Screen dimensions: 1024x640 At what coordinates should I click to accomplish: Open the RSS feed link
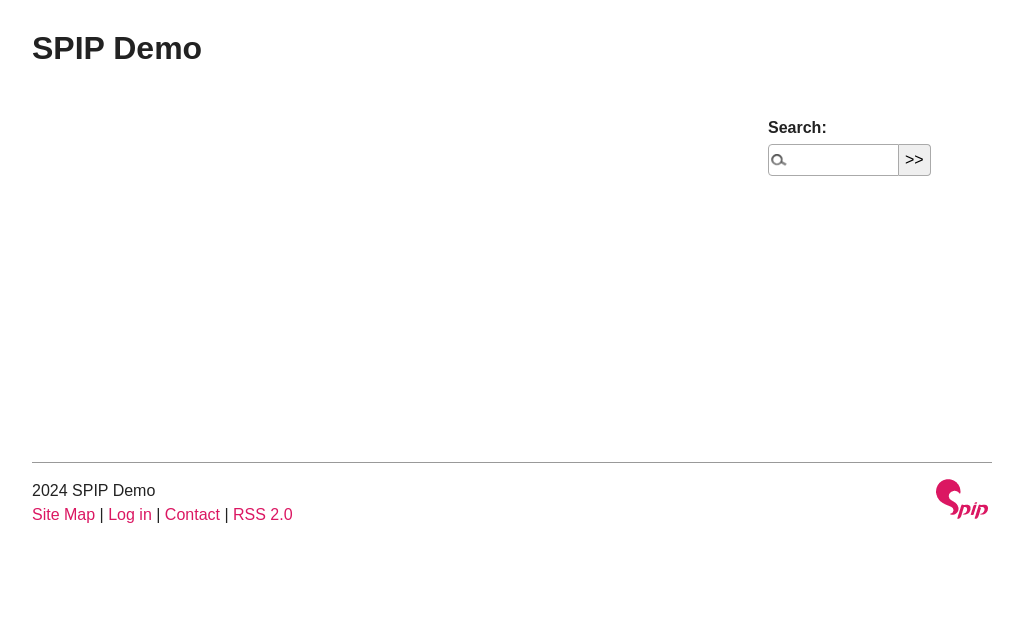pyautogui.click(x=262, y=515)
